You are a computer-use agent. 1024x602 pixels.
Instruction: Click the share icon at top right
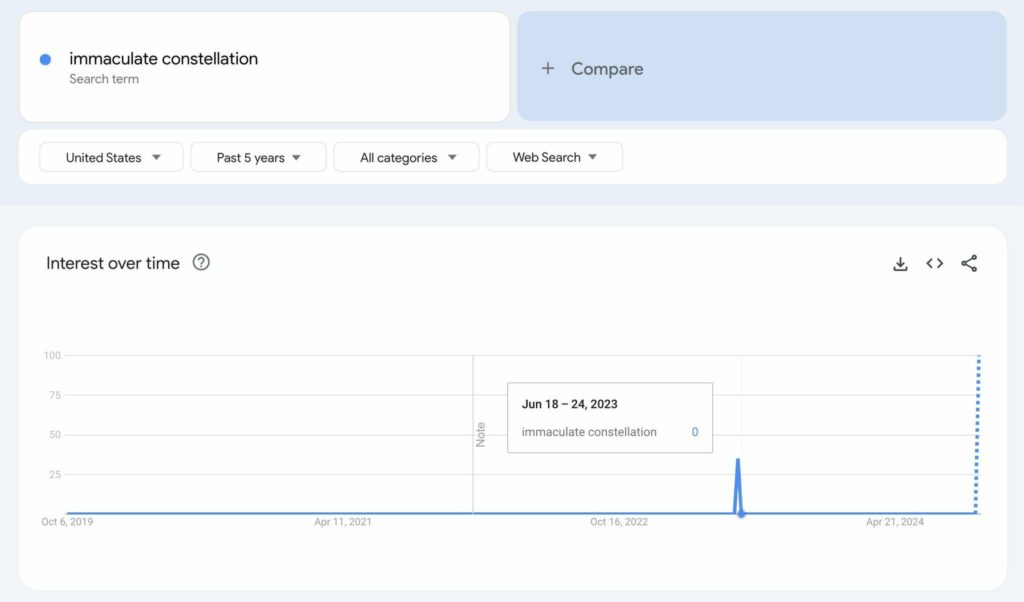[968, 263]
